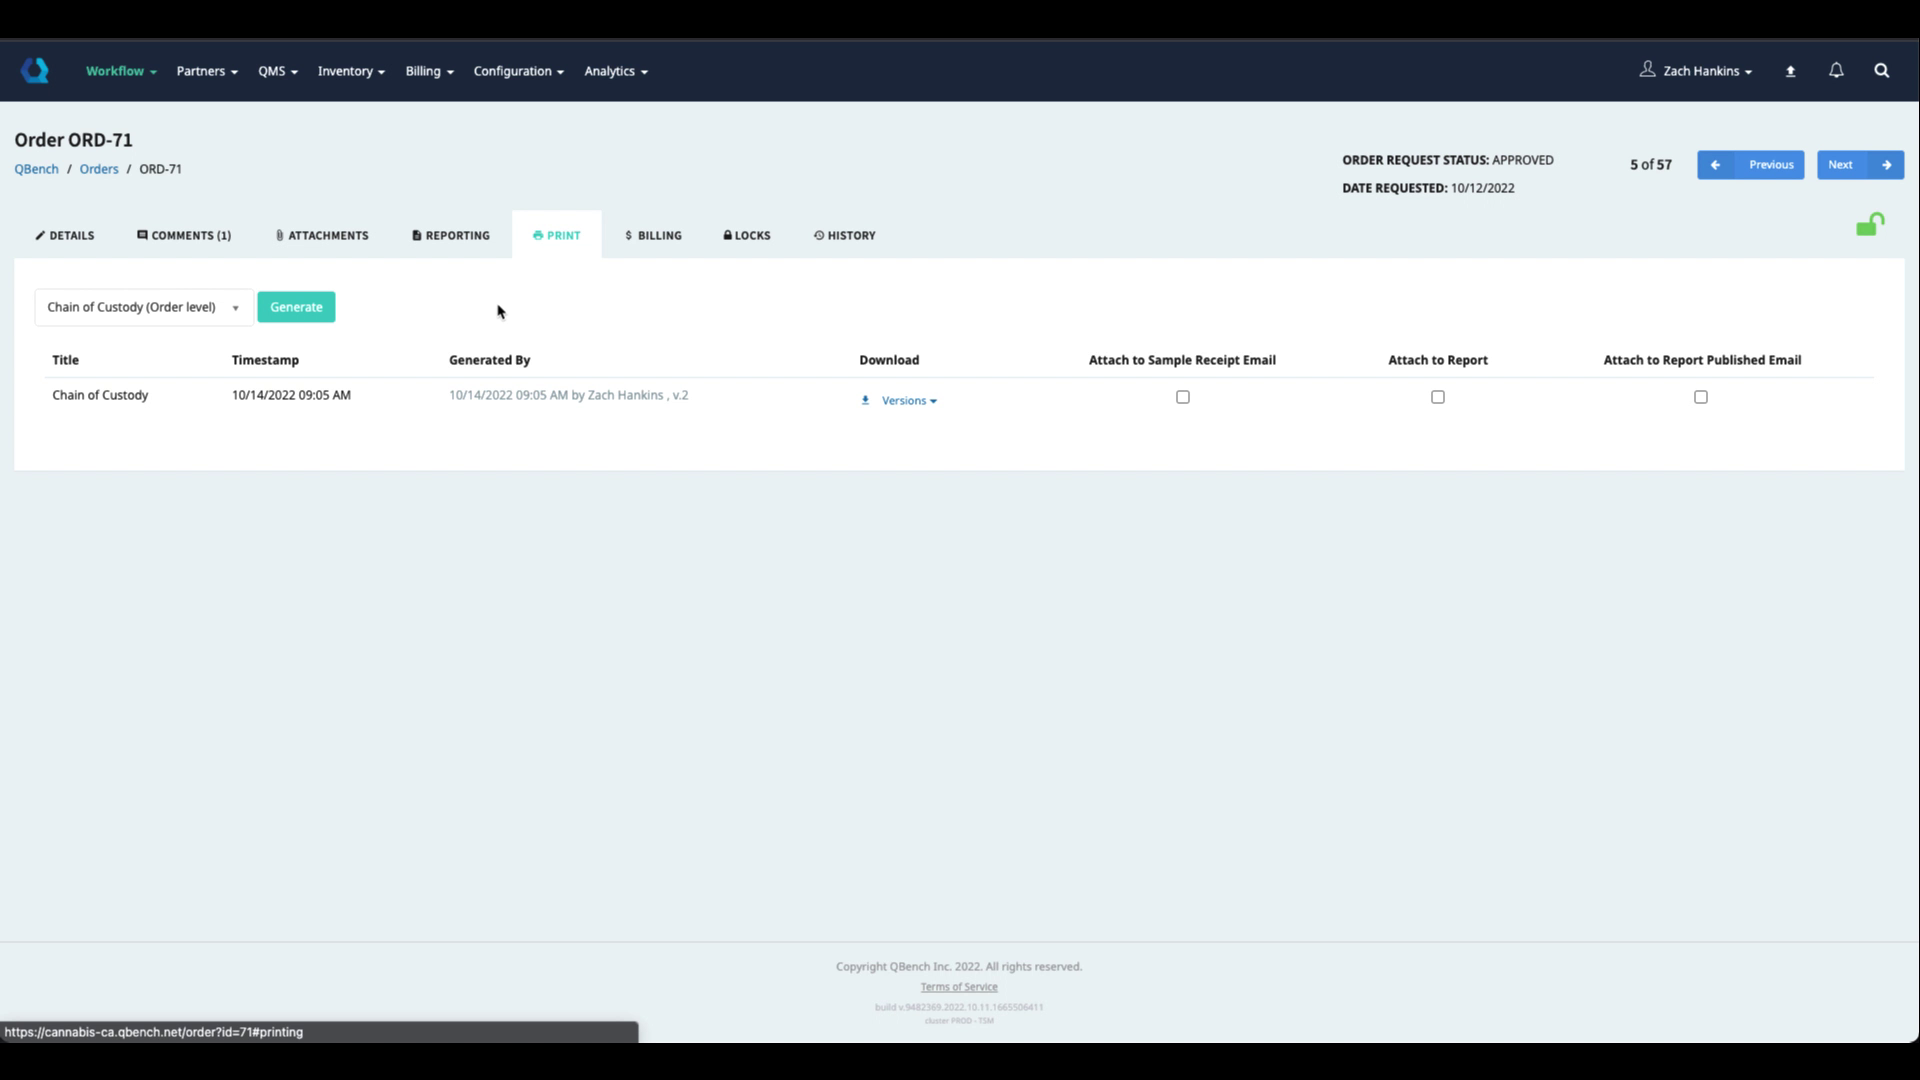The width and height of the screenshot is (1920, 1080).
Task: Click the search magnifier icon
Action: (1882, 71)
